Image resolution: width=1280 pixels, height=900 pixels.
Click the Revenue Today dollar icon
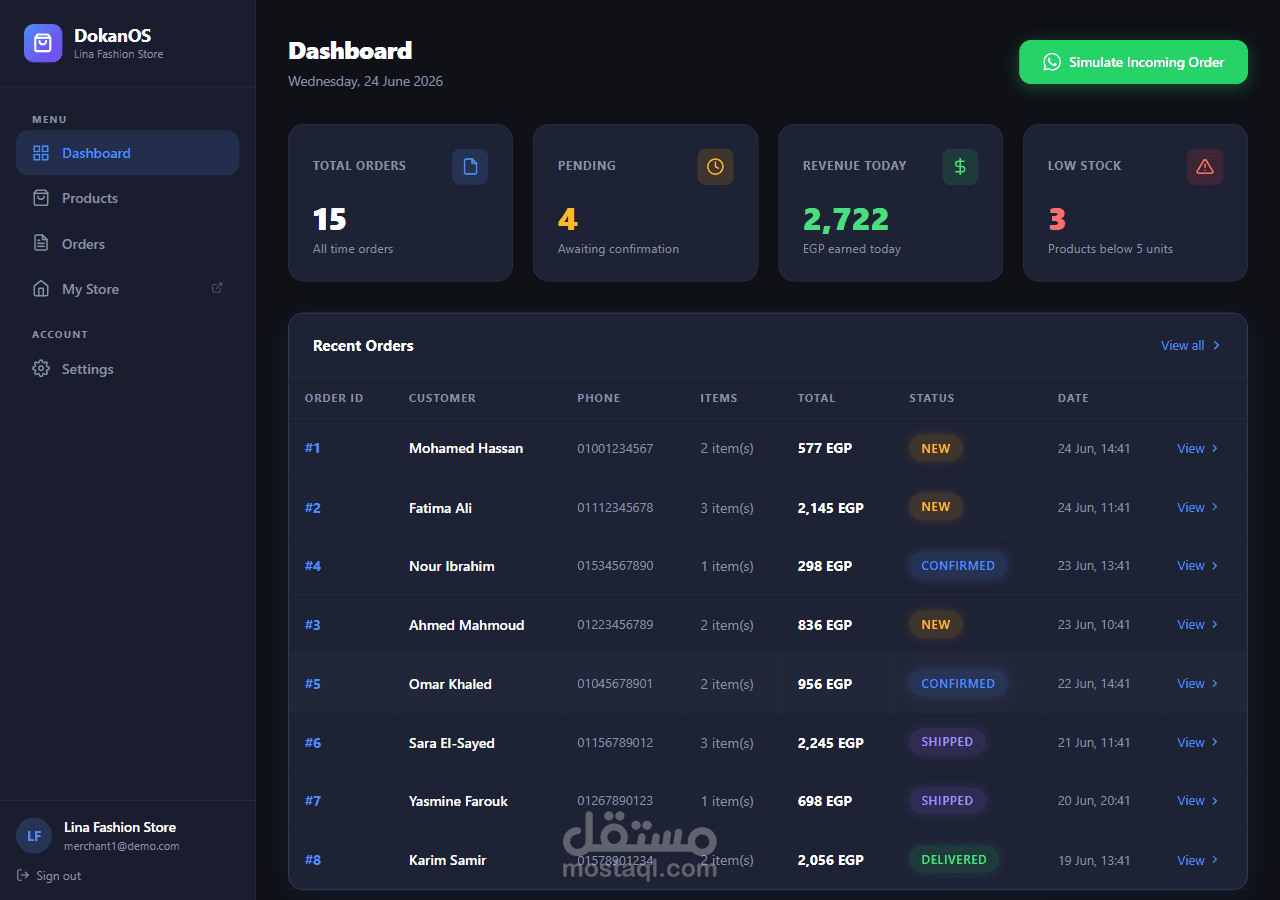pos(960,167)
